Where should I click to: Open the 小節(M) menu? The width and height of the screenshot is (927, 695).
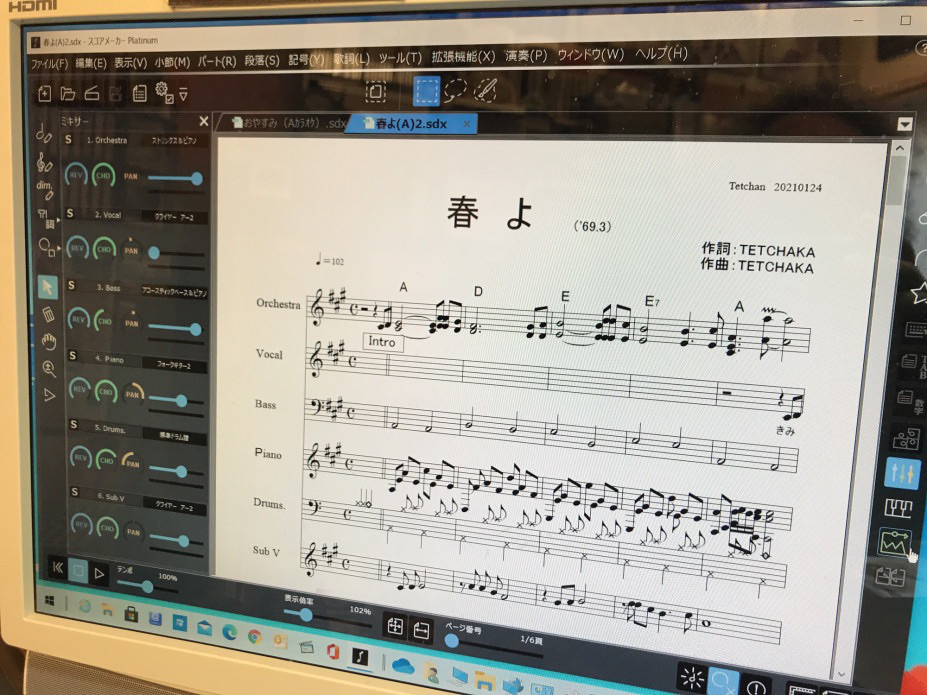tap(172, 62)
